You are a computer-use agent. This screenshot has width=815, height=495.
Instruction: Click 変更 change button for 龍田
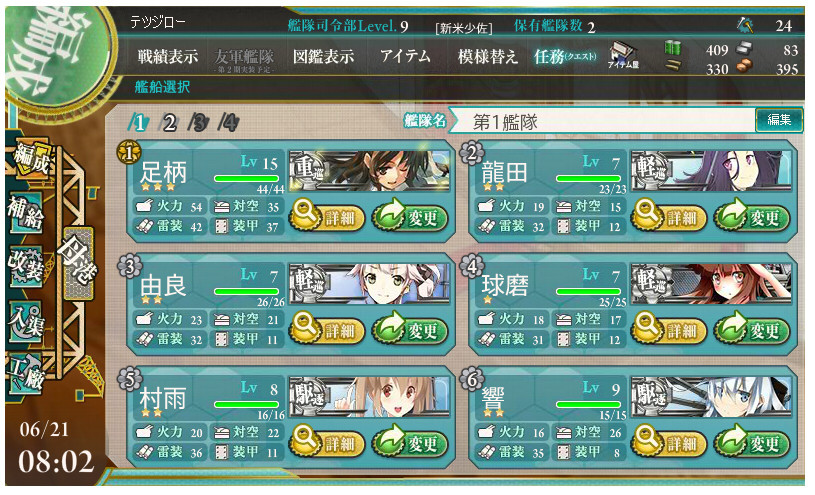tap(752, 217)
